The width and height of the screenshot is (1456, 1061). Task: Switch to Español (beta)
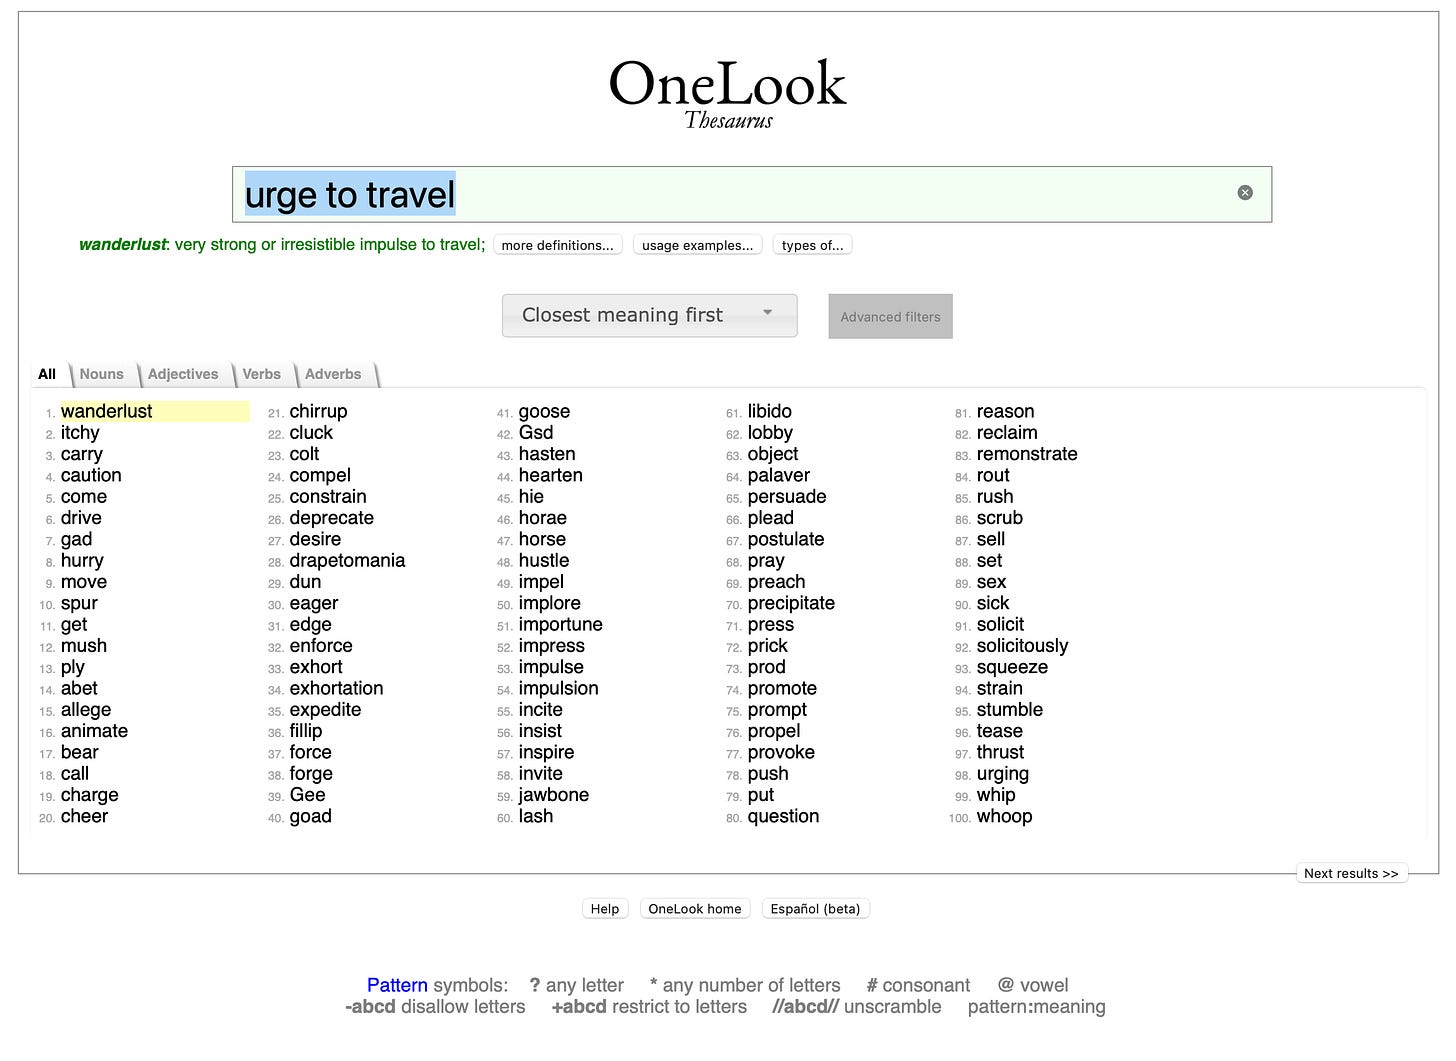tap(815, 908)
